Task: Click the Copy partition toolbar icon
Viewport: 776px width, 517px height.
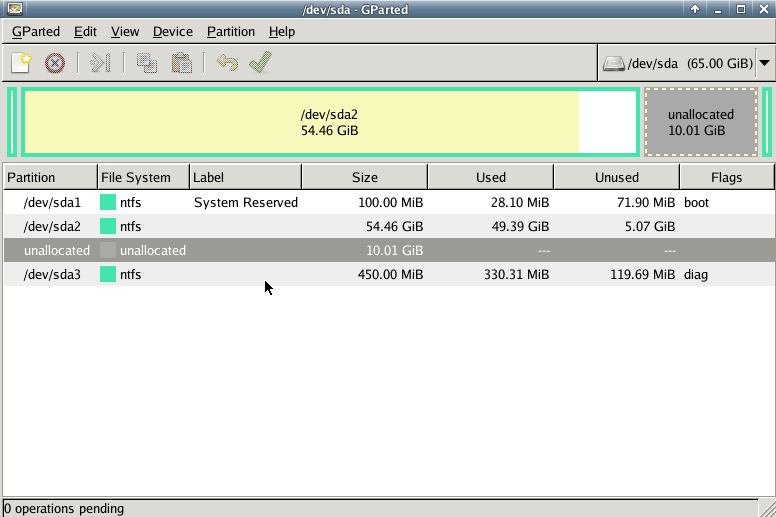Action: point(147,63)
